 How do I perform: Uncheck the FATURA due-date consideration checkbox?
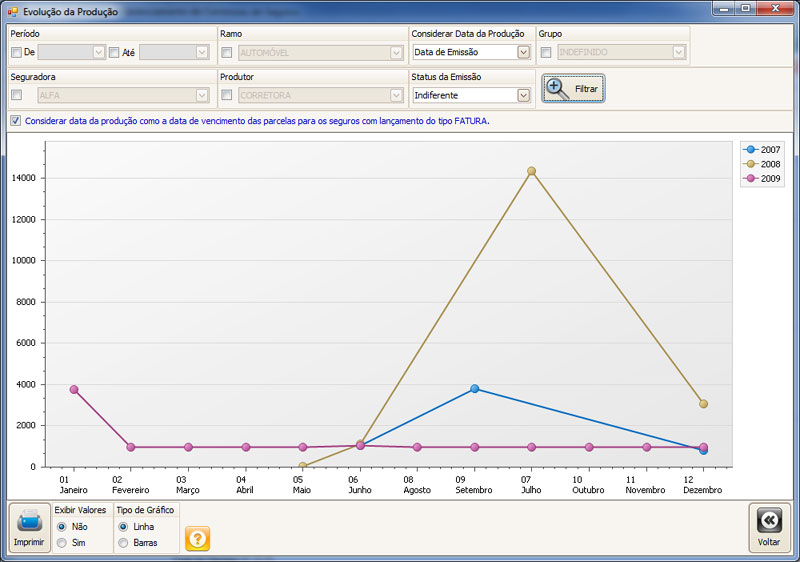[x=16, y=121]
